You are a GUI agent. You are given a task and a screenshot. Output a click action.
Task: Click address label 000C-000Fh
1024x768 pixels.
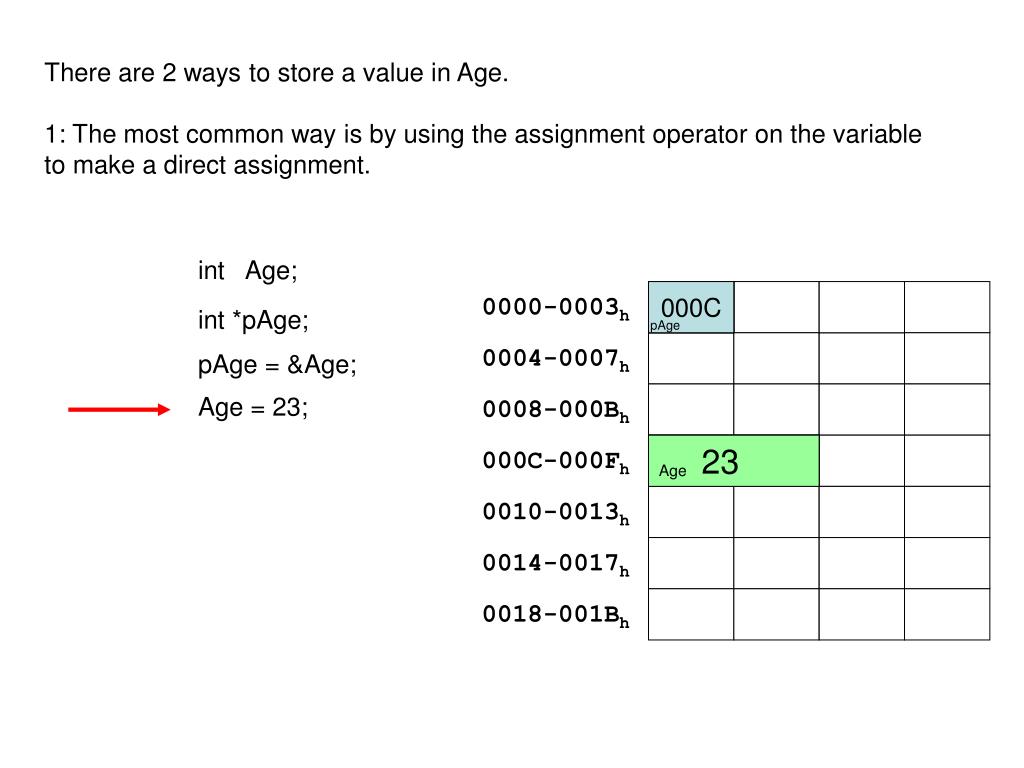pyautogui.click(x=556, y=461)
